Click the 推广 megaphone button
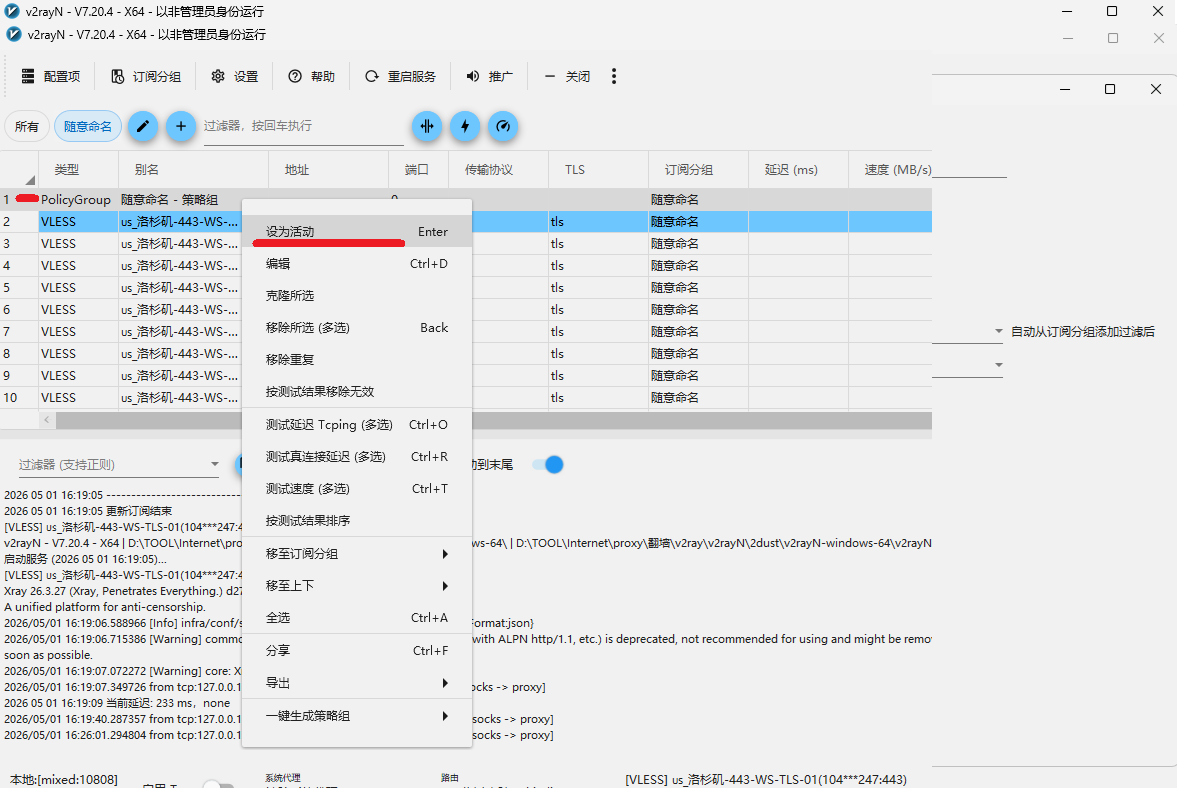 pyautogui.click(x=489, y=77)
